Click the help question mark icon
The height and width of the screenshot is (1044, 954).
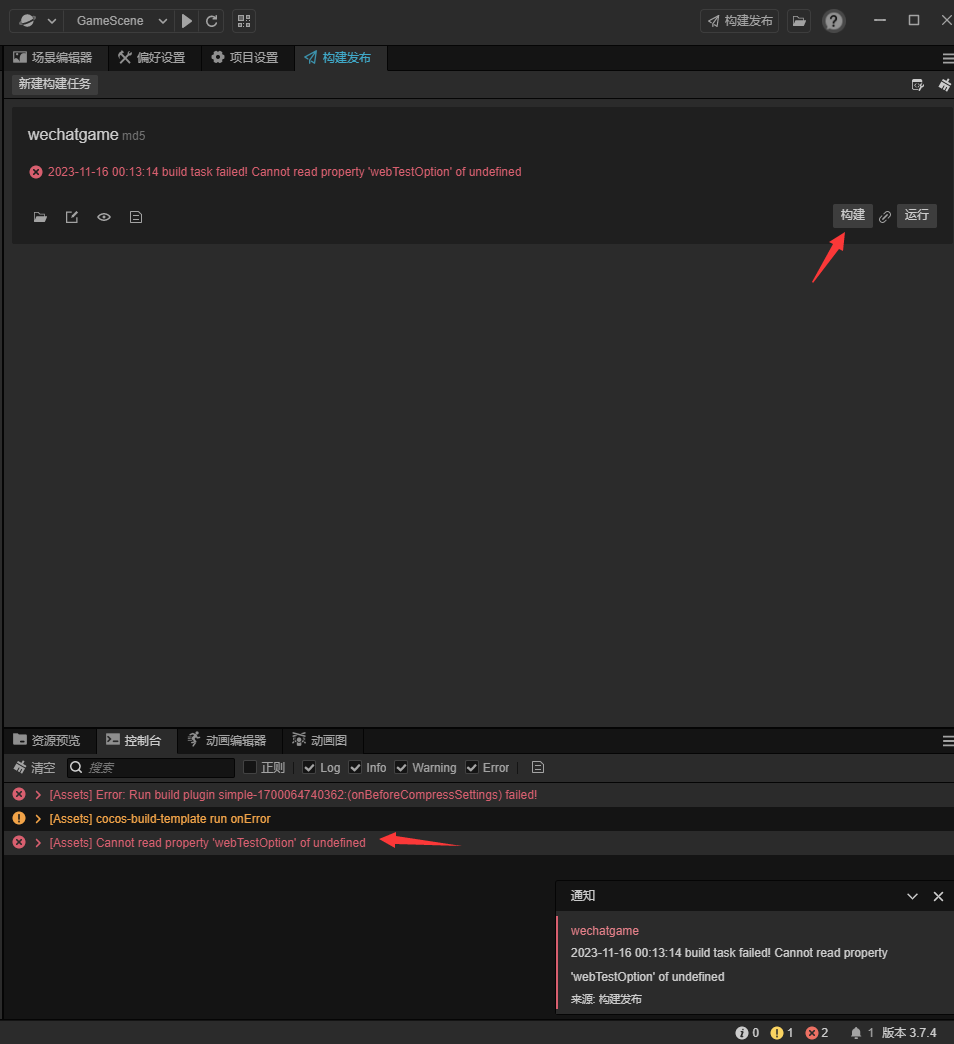point(834,21)
